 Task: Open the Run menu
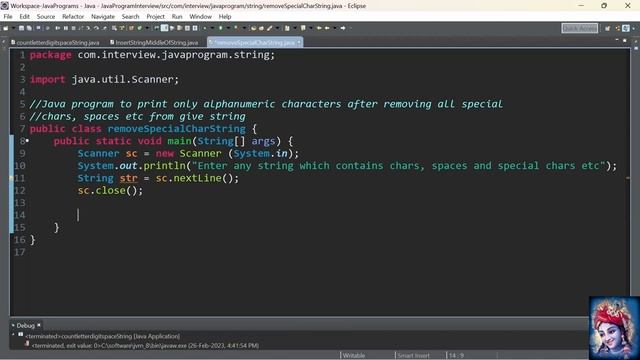pos(177,17)
